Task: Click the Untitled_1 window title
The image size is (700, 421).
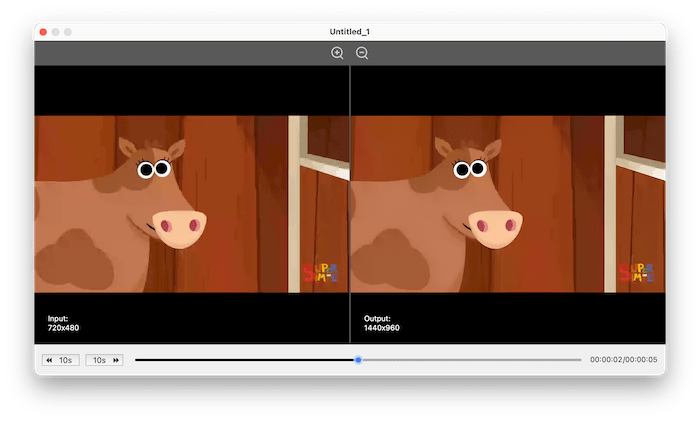Action: click(350, 32)
